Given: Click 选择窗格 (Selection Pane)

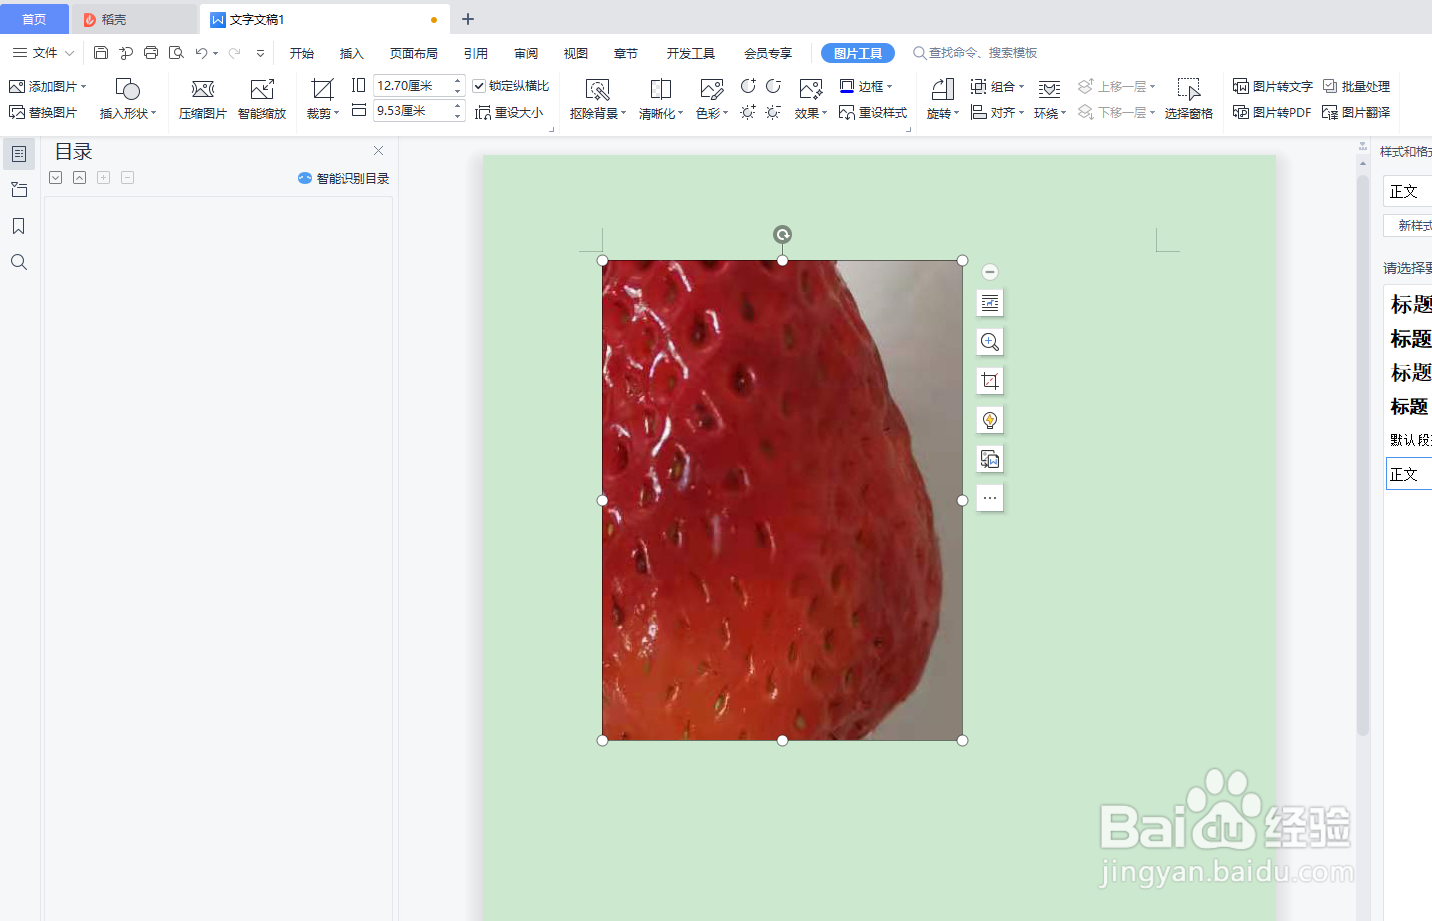Looking at the screenshot, I should (1189, 100).
